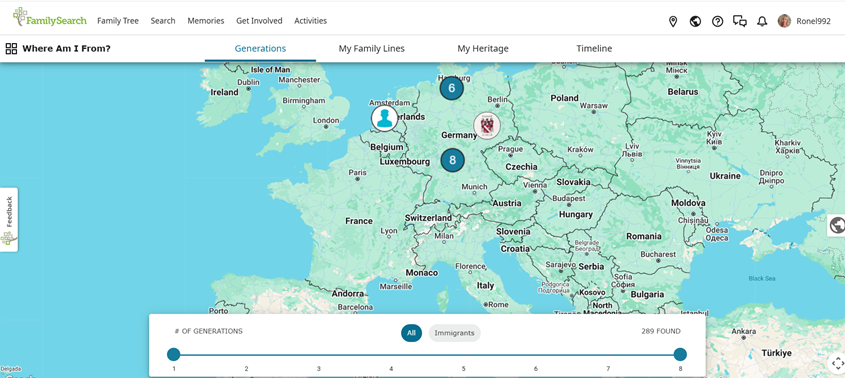The image size is (845, 378).
Task: Open the location pin icon in header
Action: click(x=673, y=22)
